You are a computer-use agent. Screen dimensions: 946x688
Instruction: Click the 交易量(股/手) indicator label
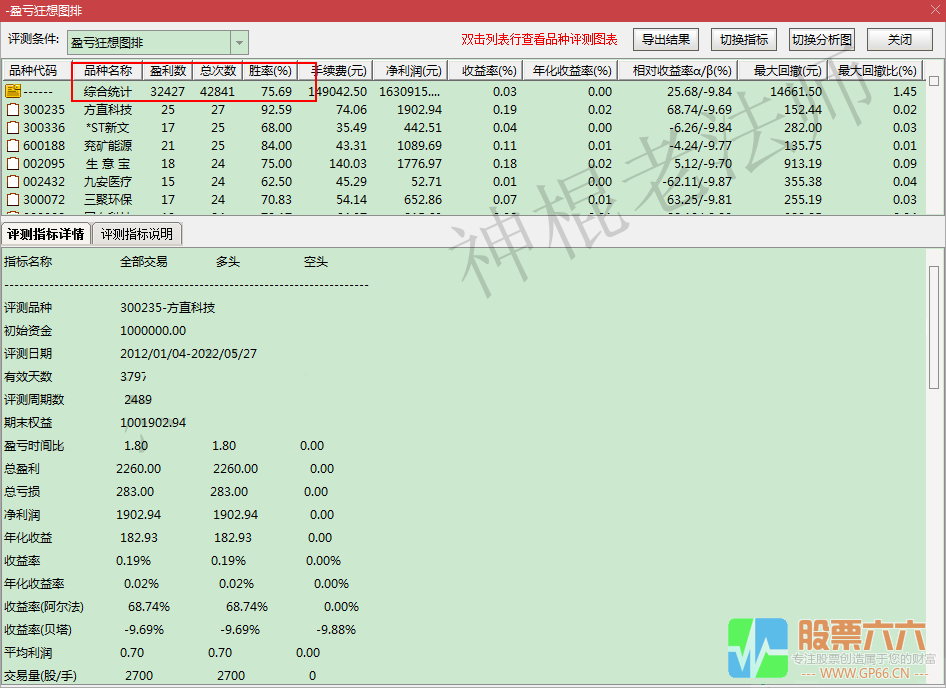click(40, 676)
